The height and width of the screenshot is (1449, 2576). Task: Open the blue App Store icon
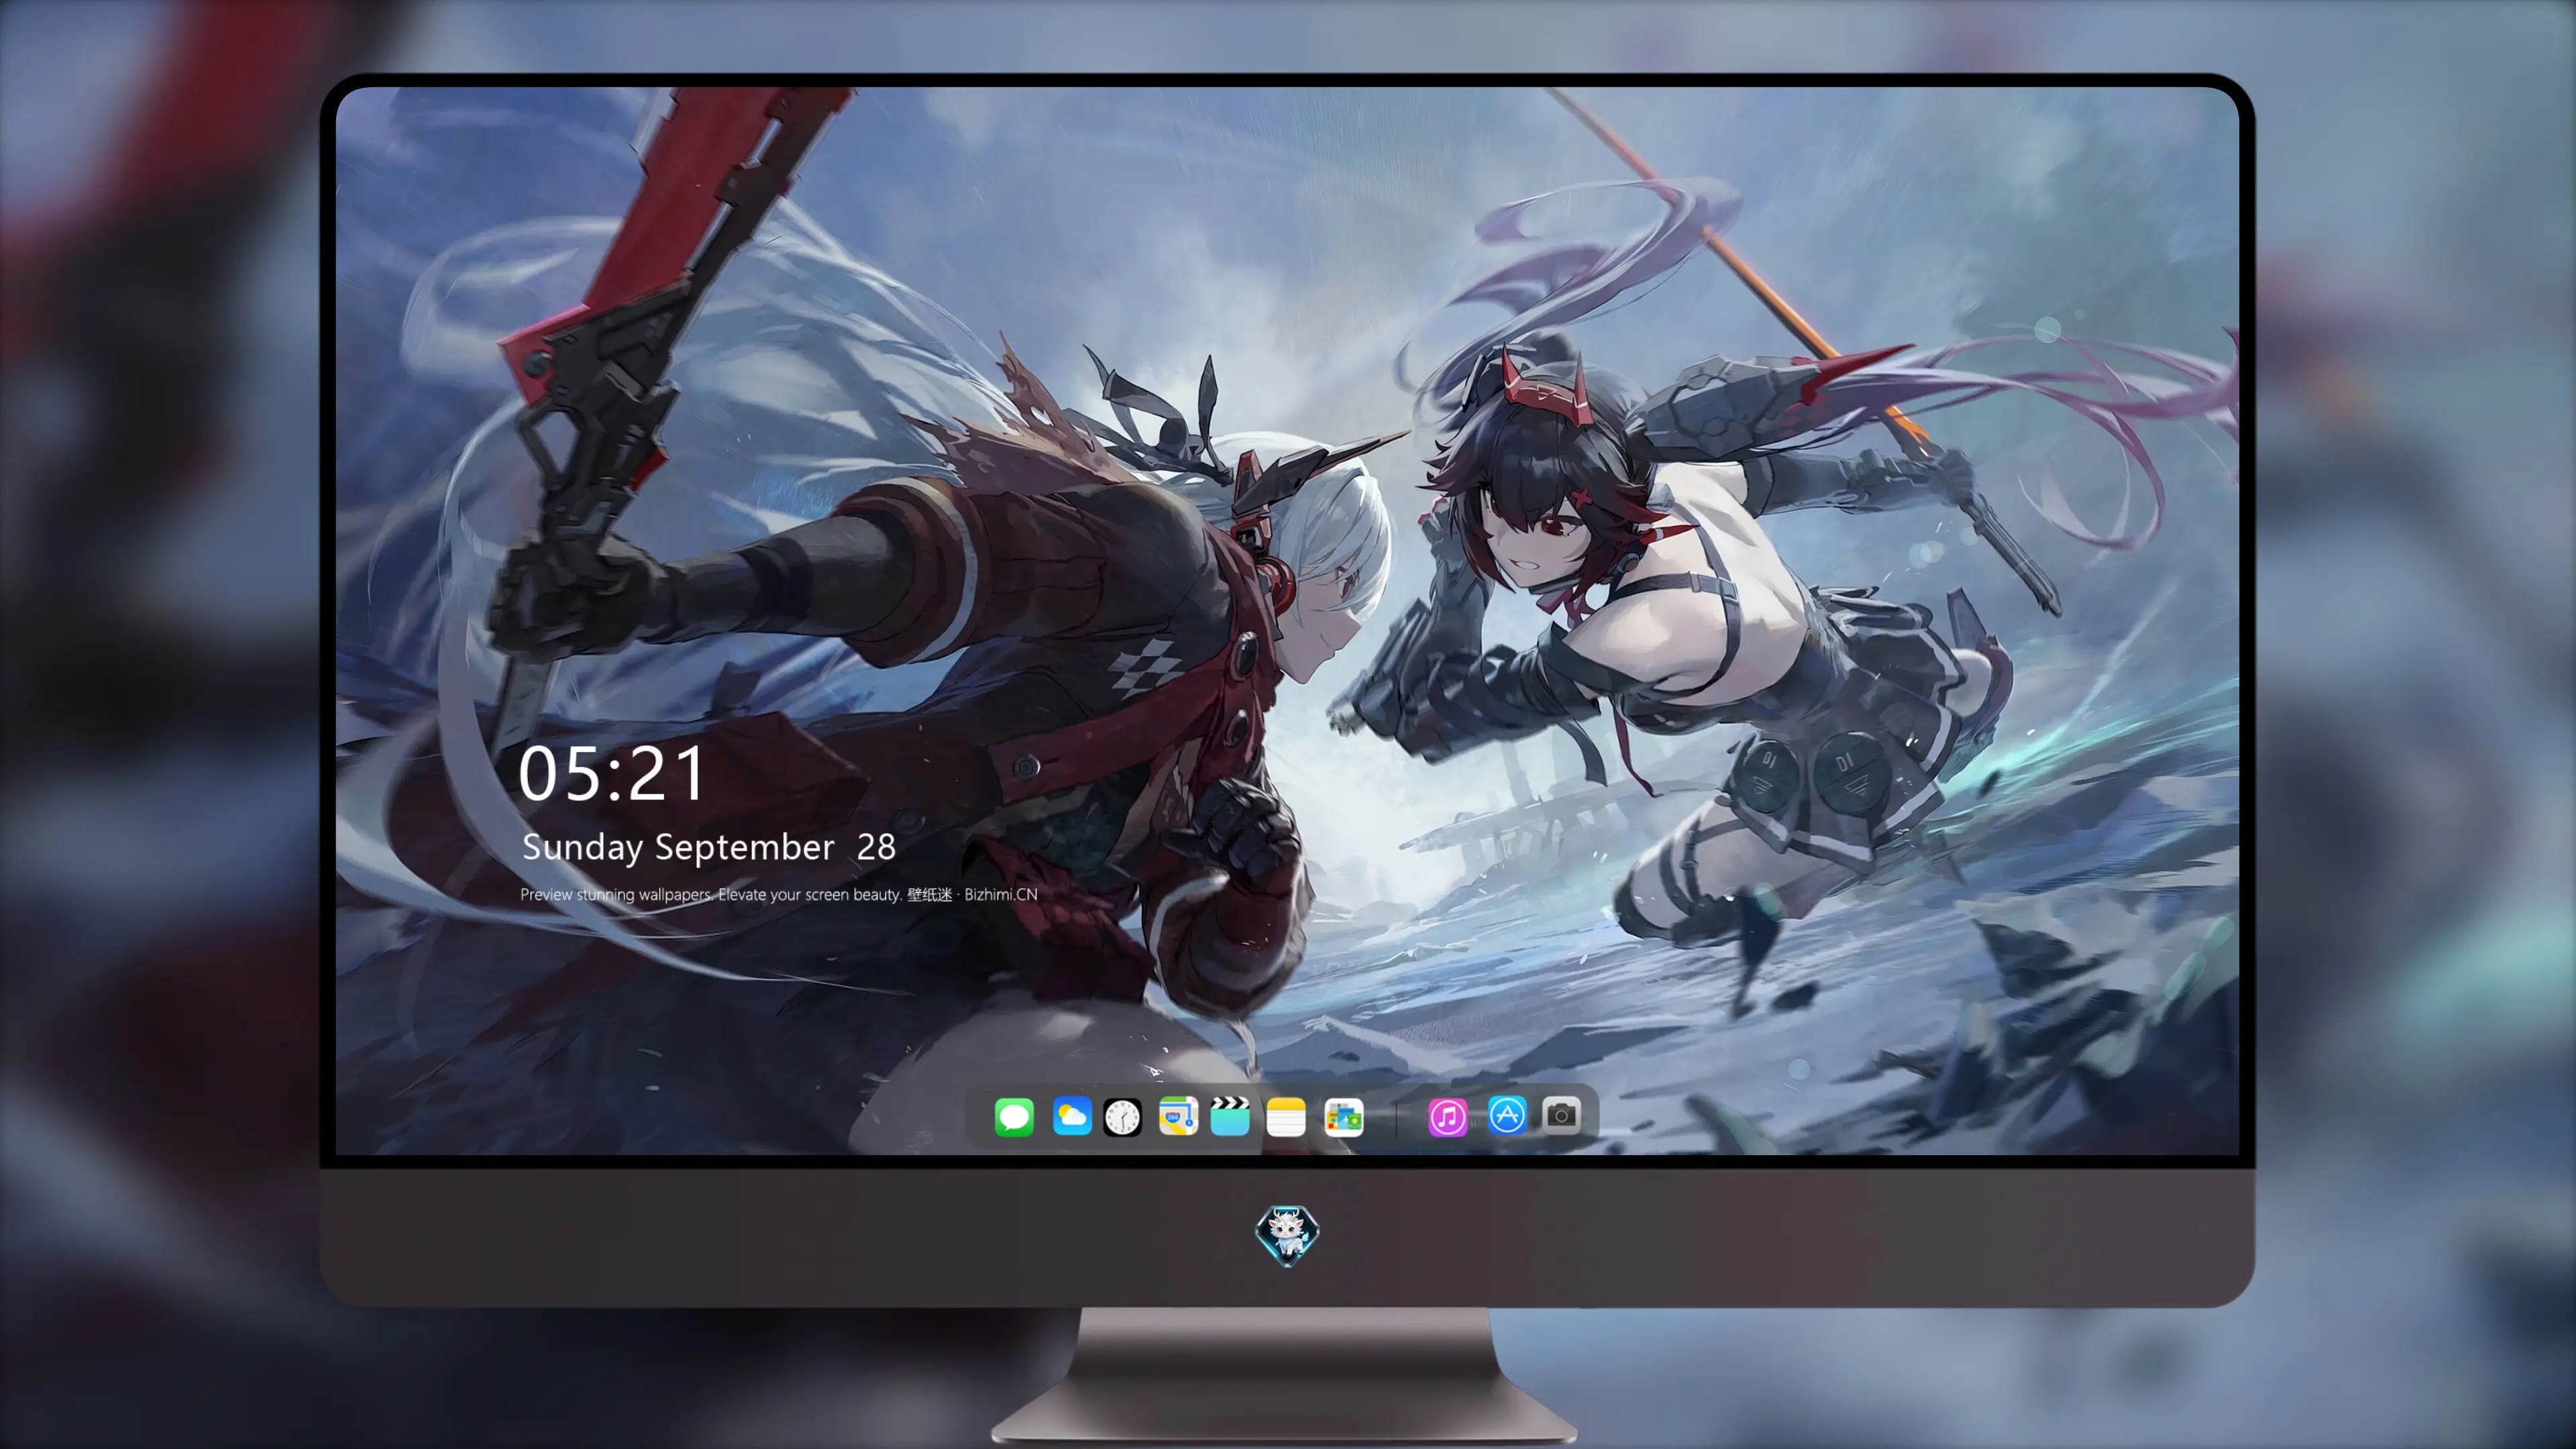[x=1507, y=1115]
